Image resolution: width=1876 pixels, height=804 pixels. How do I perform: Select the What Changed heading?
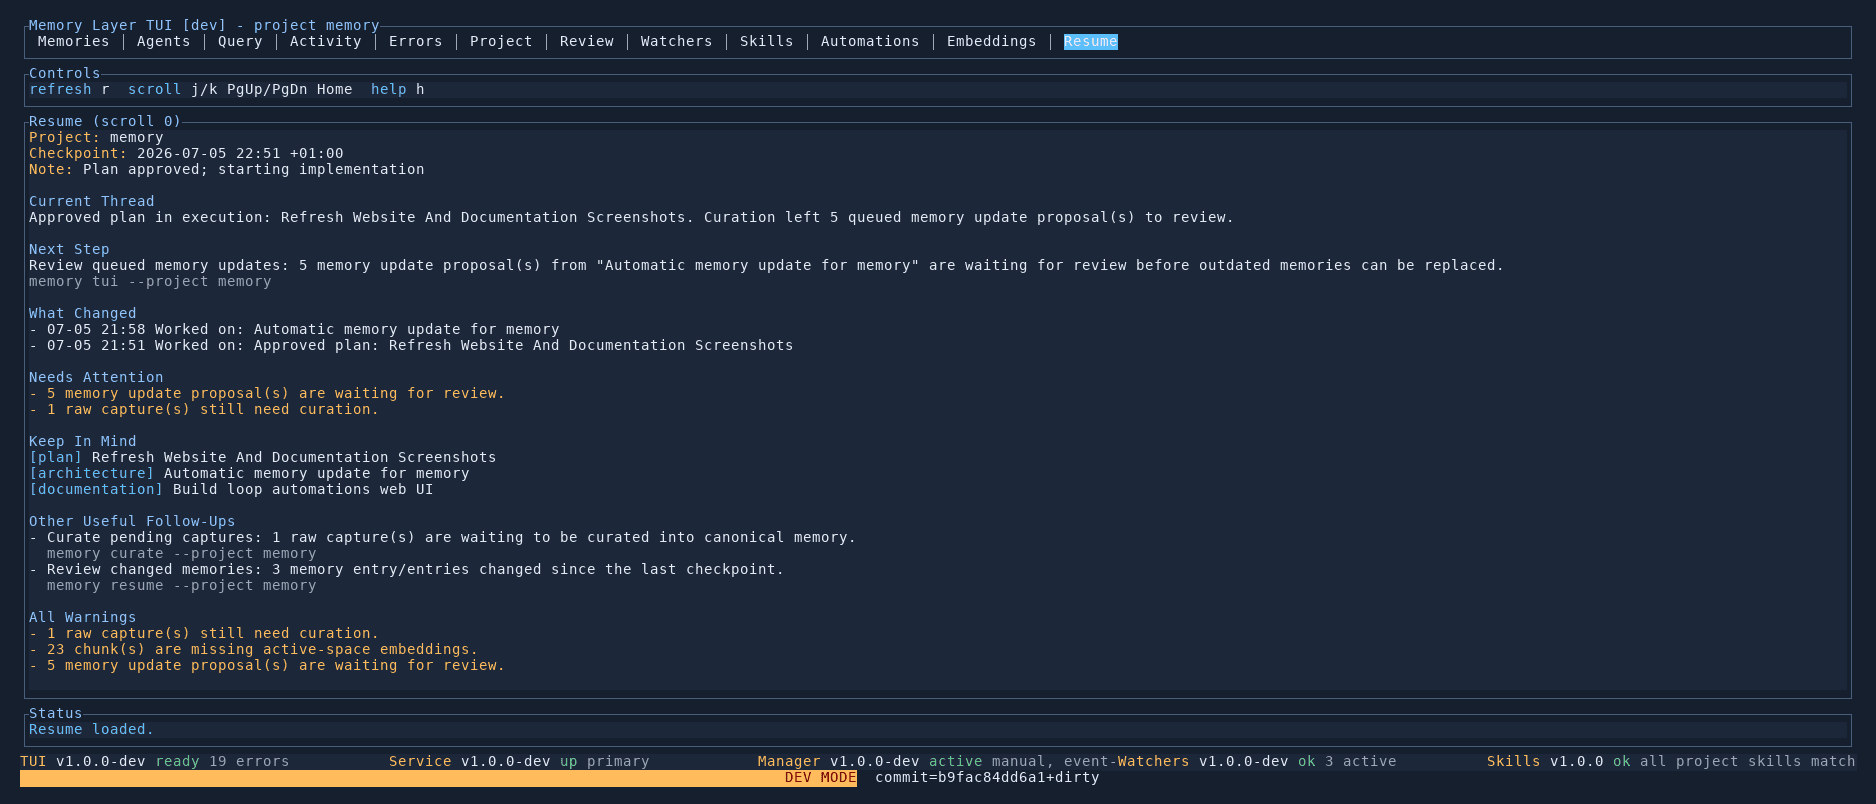coord(82,313)
